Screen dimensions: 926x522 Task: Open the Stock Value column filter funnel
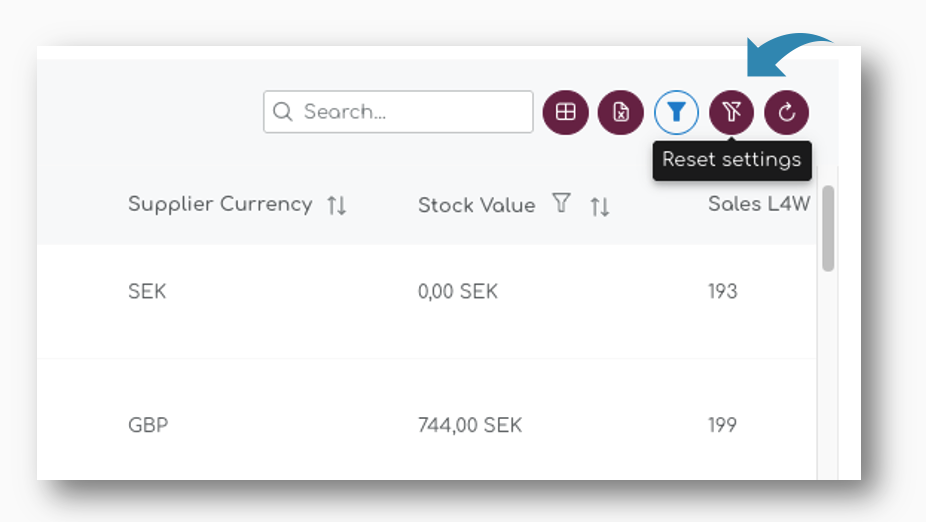coord(562,204)
